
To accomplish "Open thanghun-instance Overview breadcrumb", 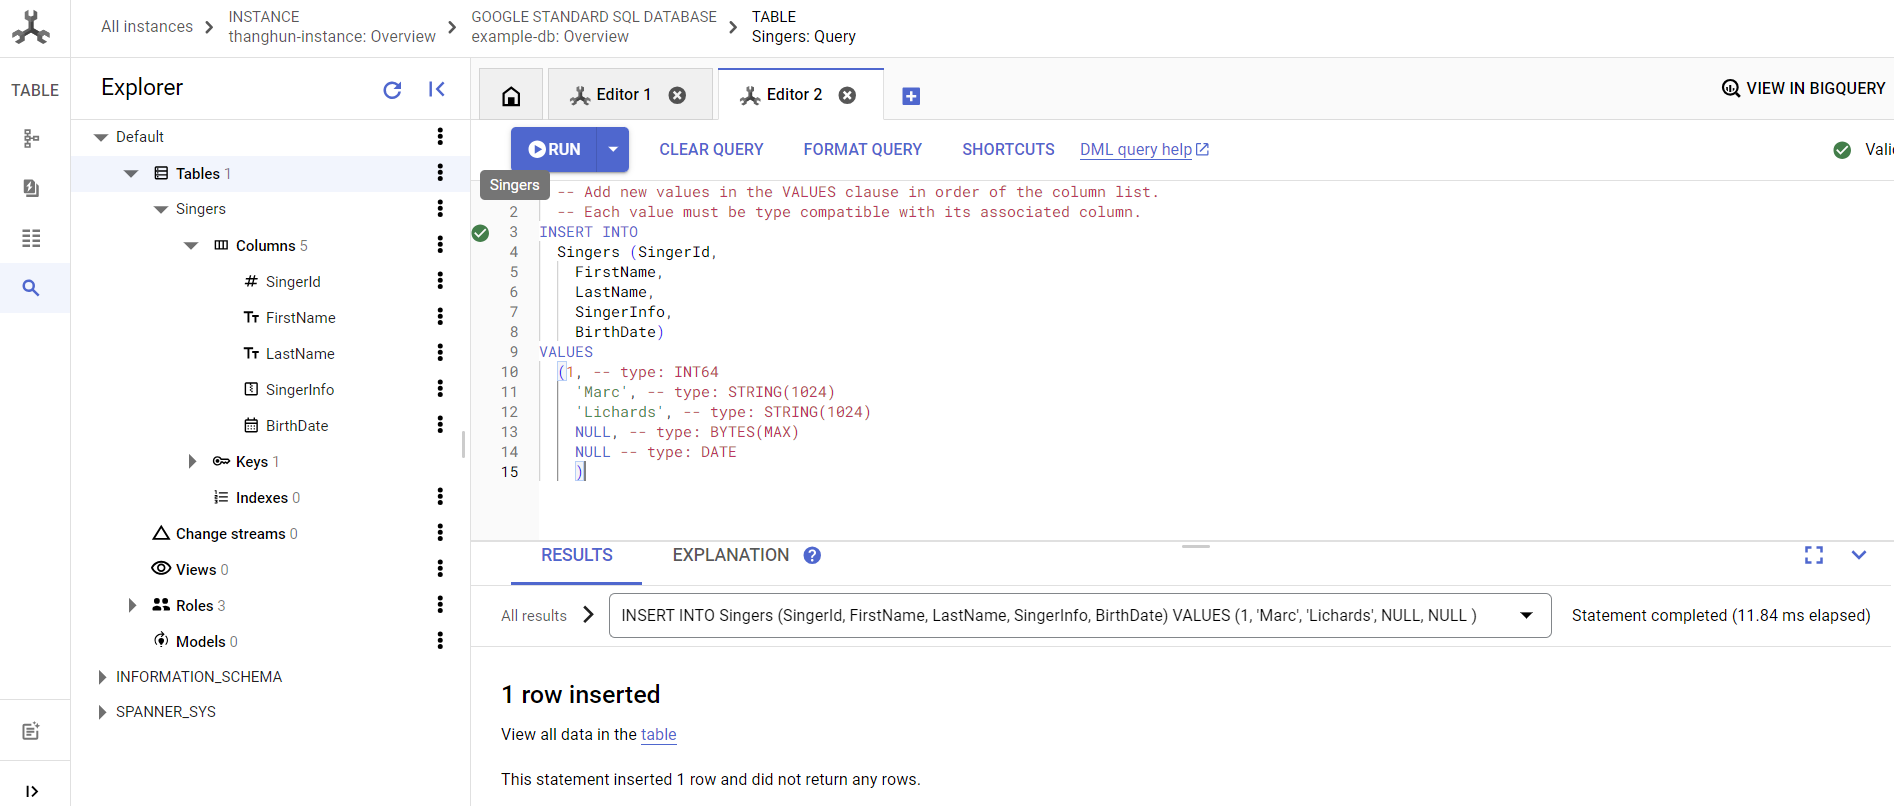I will (332, 27).
